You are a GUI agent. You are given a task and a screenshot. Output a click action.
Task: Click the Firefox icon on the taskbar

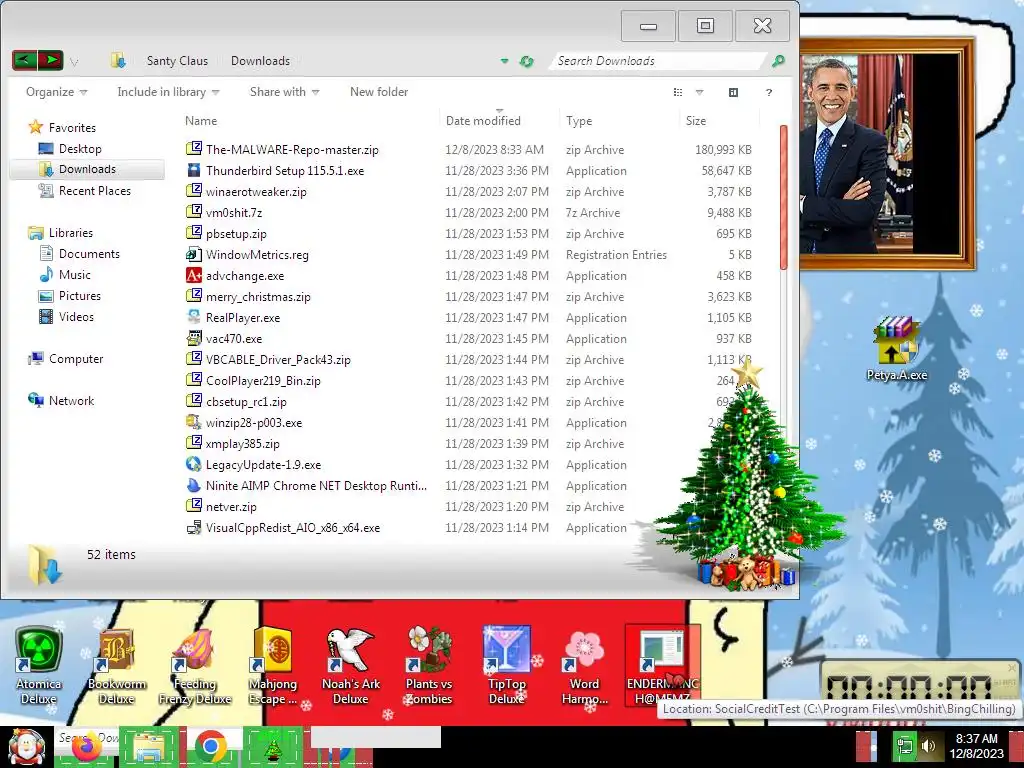pyautogui.click(x=87, y=748)
